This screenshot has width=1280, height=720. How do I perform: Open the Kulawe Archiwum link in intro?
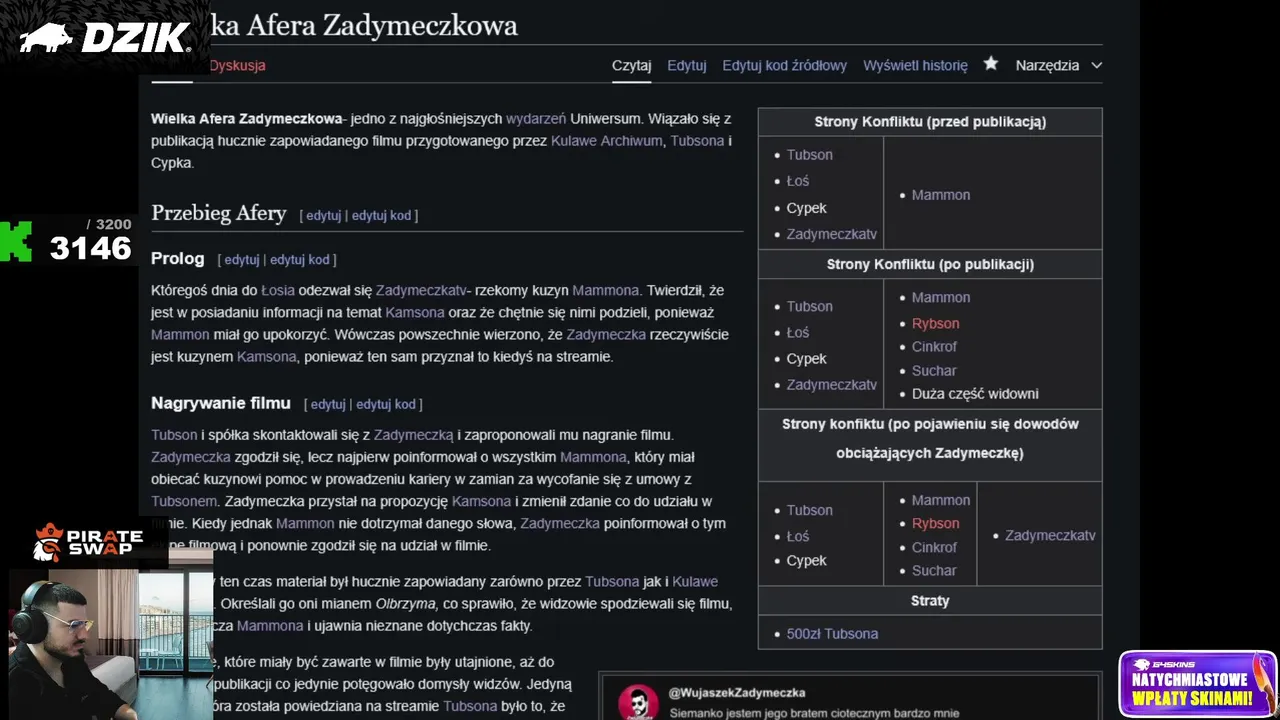click(x=606, y=141)
